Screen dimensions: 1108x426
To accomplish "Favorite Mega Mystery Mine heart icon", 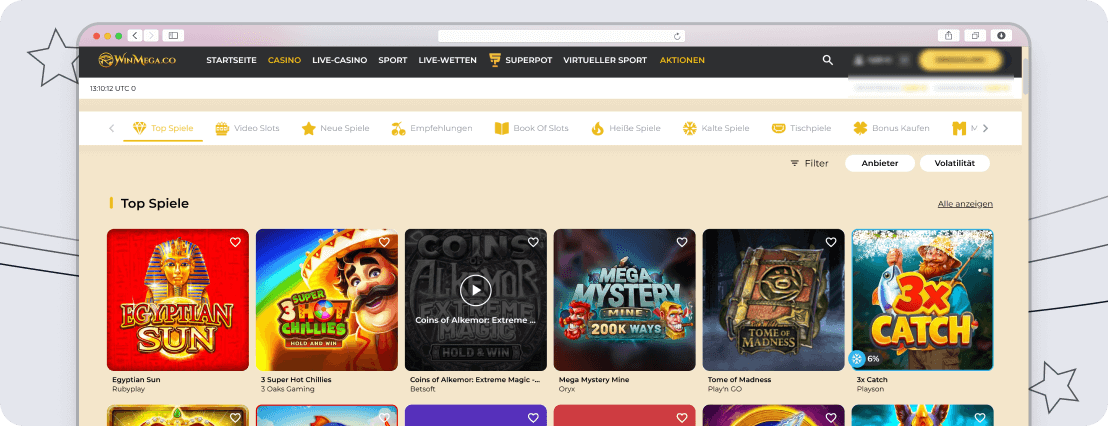I will [682, 242].
